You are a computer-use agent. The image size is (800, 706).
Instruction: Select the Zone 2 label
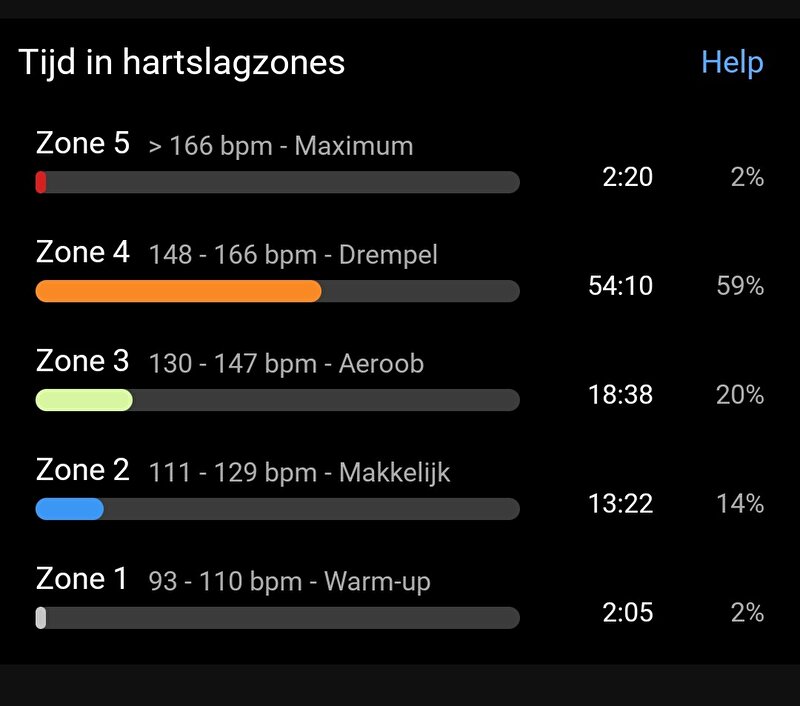[83, 469]
